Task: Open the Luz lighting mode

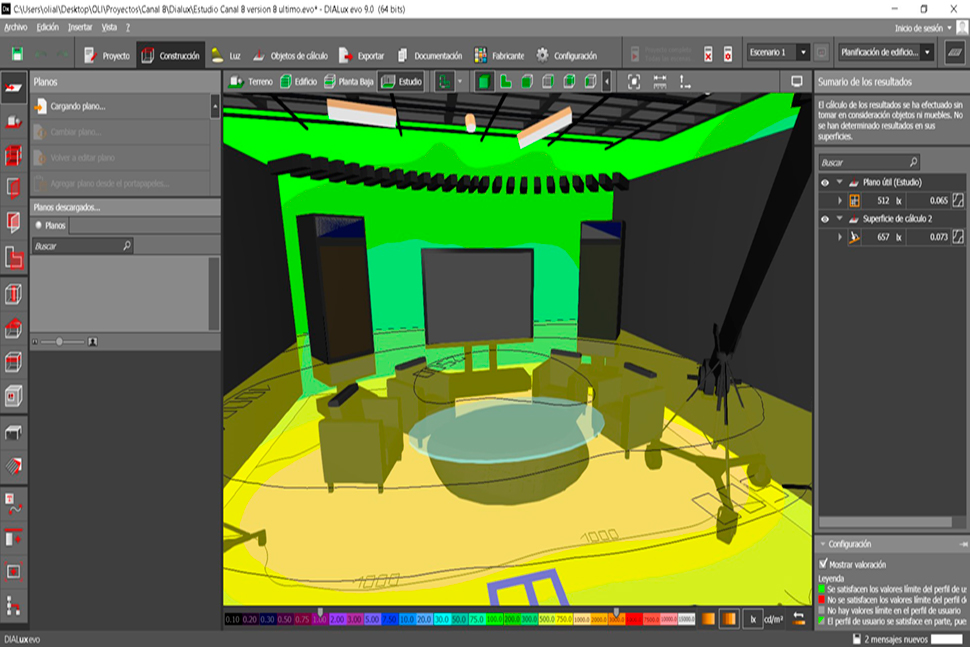Action: 225,55
